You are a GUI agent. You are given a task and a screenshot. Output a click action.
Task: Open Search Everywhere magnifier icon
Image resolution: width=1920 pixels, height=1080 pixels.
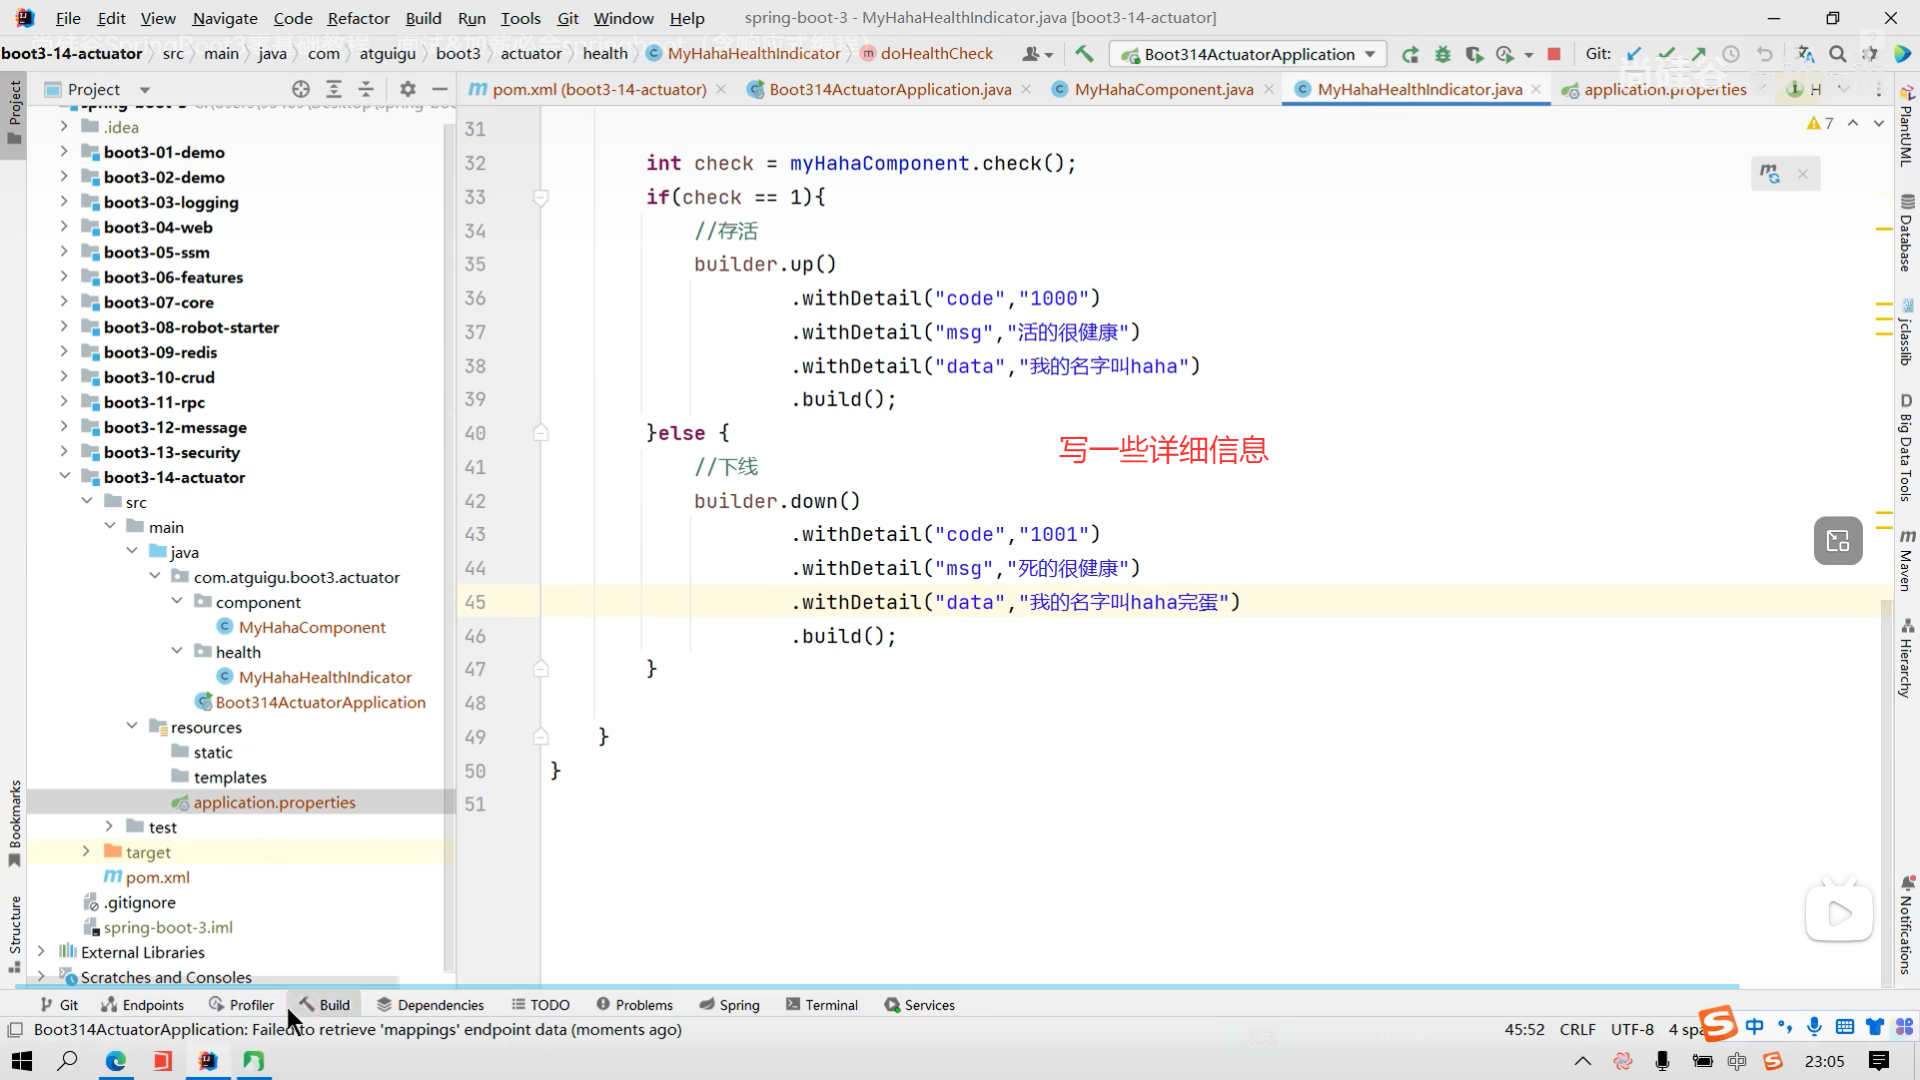click(1837, 54)
